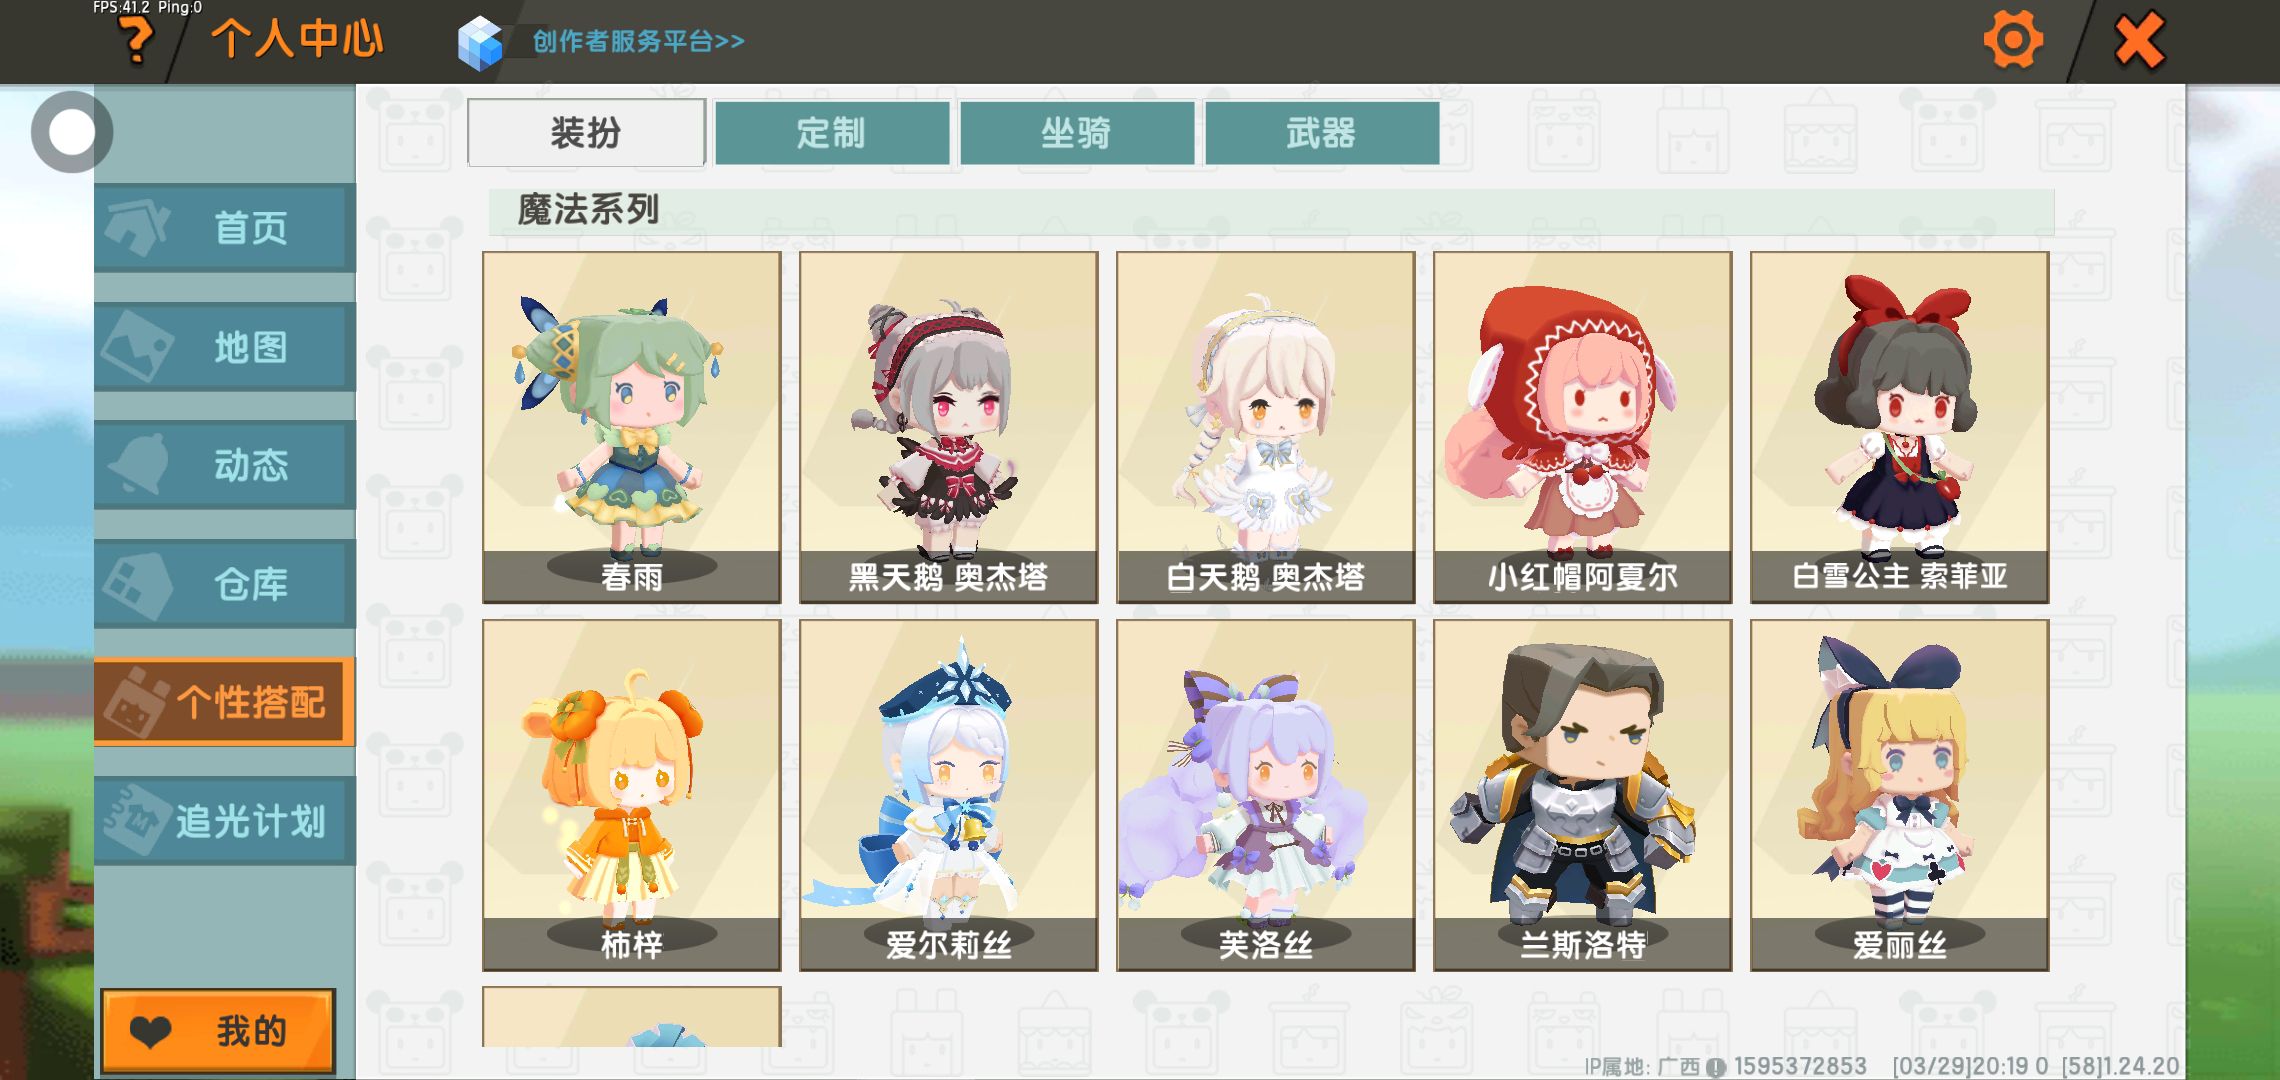The image size is (2280, 1080).
Task: Open settings via the orange gear icon
Action: tap(2012, 40)
